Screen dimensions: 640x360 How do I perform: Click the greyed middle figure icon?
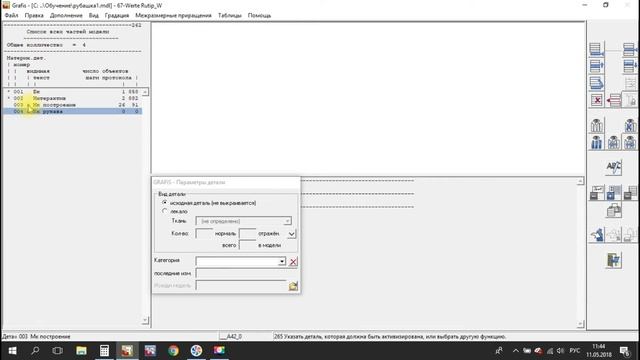[x=613, y=235]
